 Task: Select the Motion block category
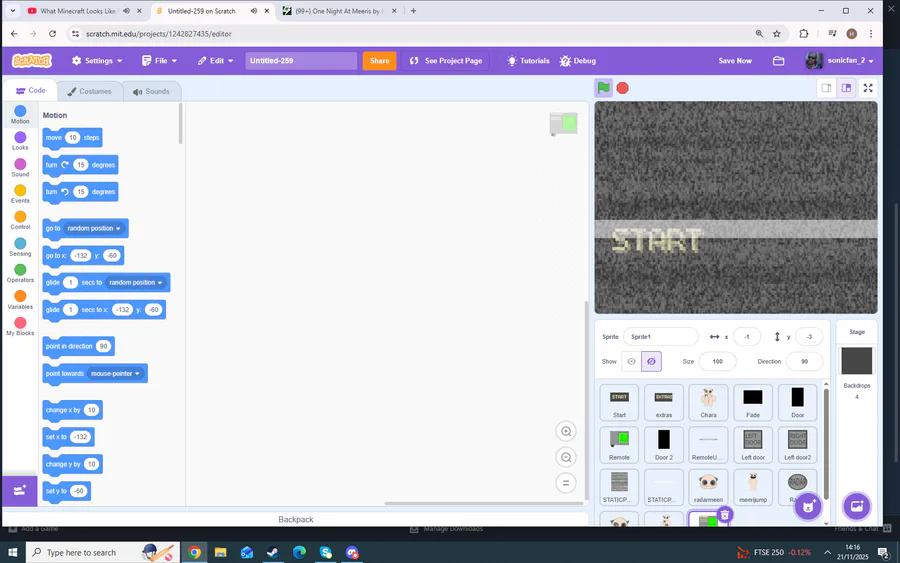(x=20, y=114)
